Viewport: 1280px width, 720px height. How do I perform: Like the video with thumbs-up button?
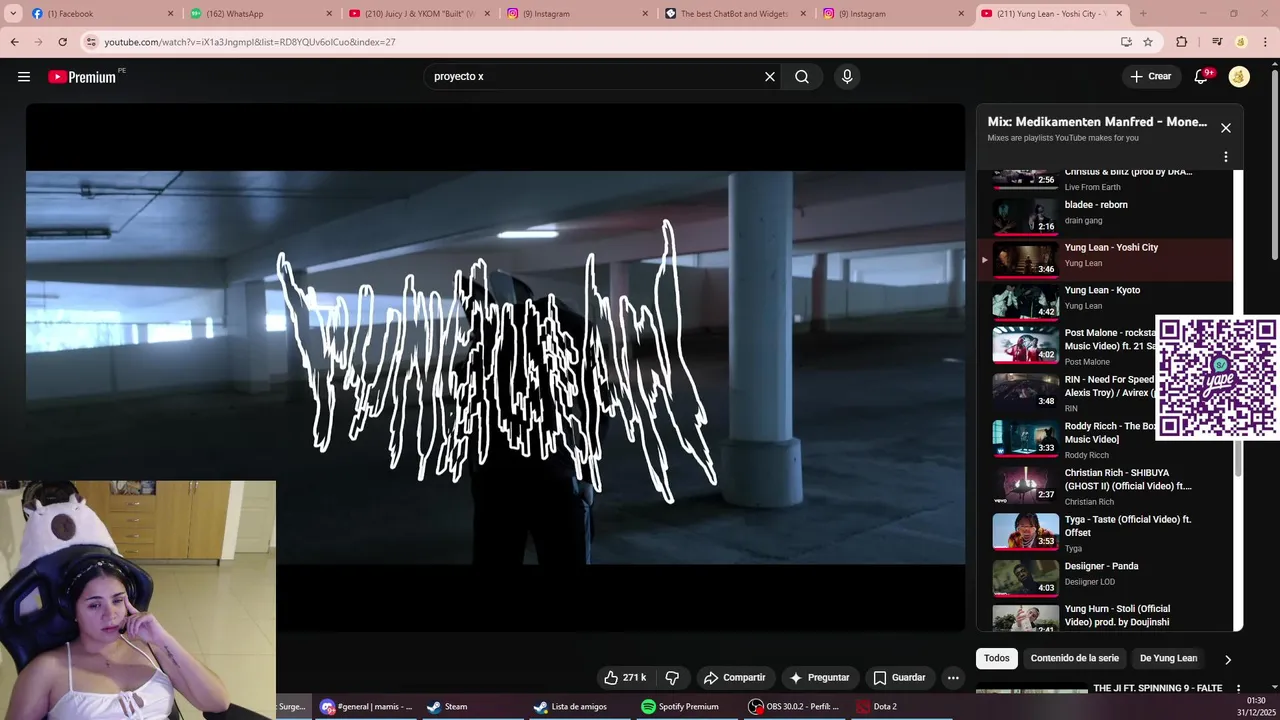point(626,678)
